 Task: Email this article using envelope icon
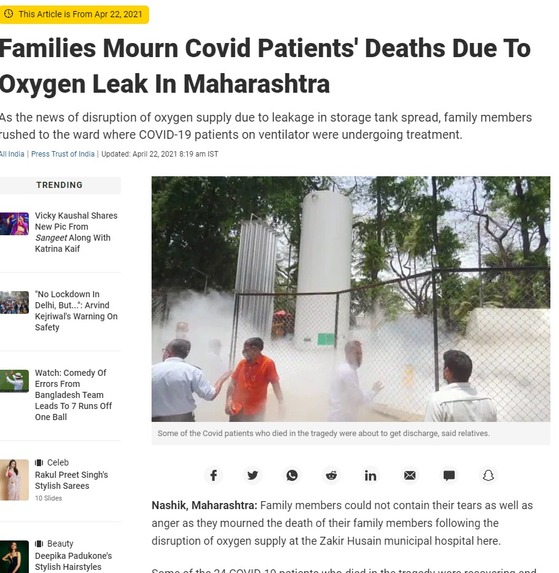[x=410, y=475]
